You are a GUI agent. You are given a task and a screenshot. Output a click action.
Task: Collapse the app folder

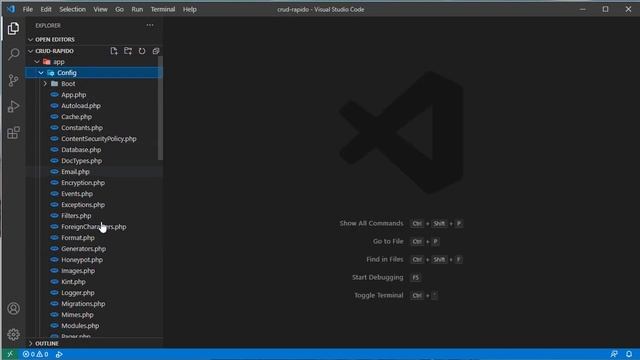pos(94,62)
